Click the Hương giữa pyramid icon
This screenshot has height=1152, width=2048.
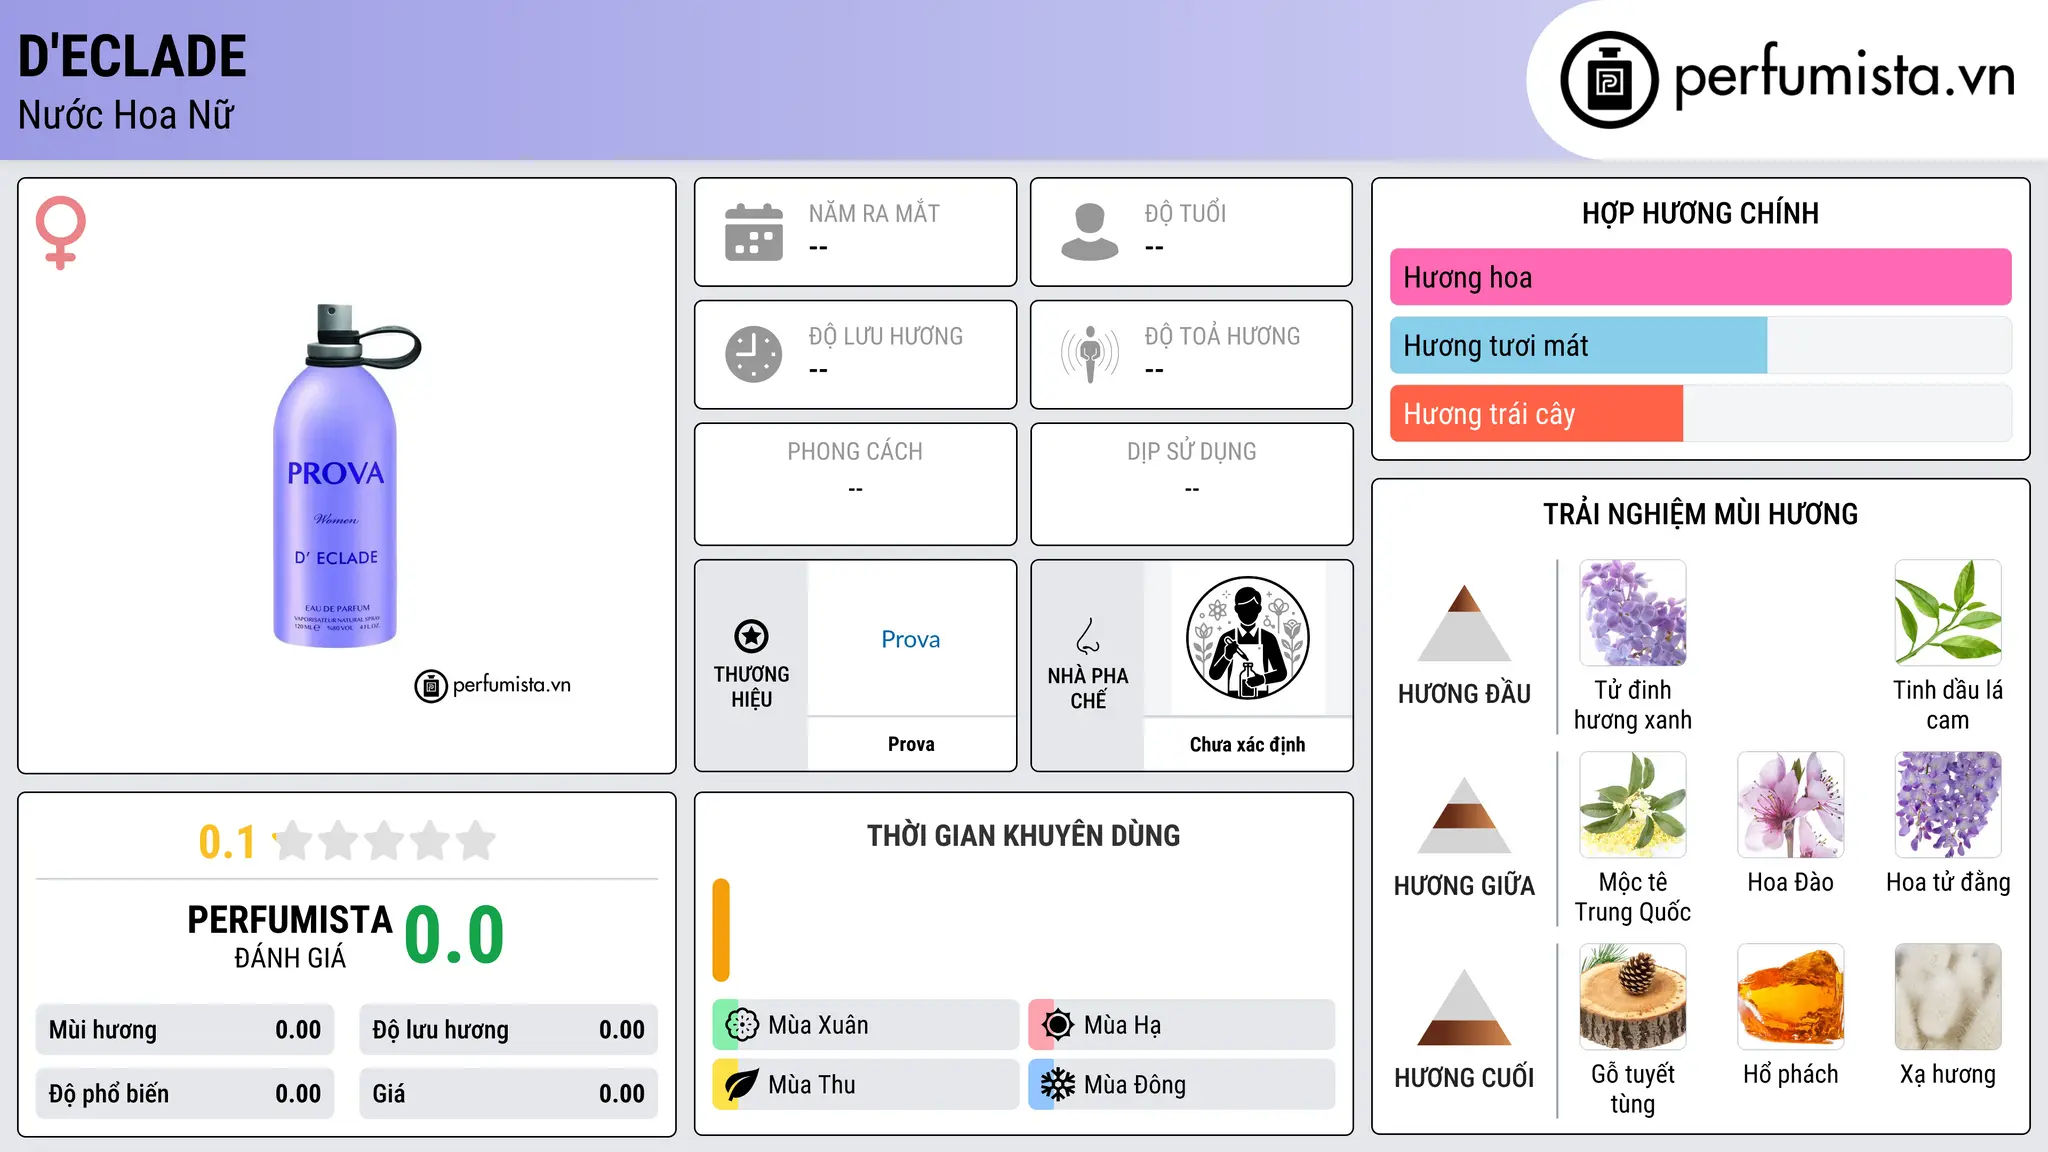1464,815
